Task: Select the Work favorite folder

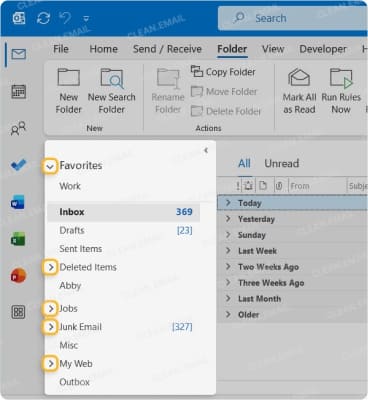Action: coord(70,186)
